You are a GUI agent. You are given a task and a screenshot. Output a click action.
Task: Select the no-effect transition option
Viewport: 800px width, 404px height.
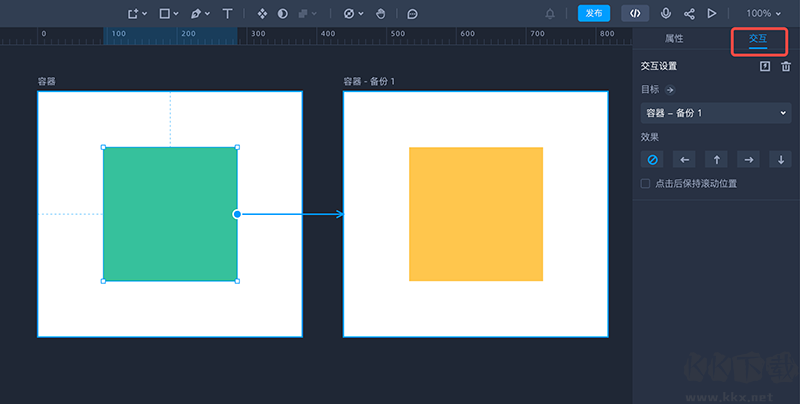653,160
